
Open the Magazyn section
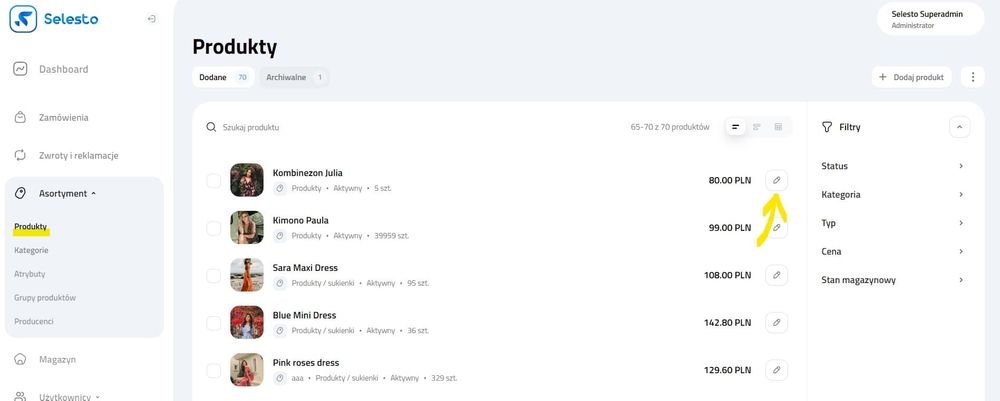tap(57, 360)
